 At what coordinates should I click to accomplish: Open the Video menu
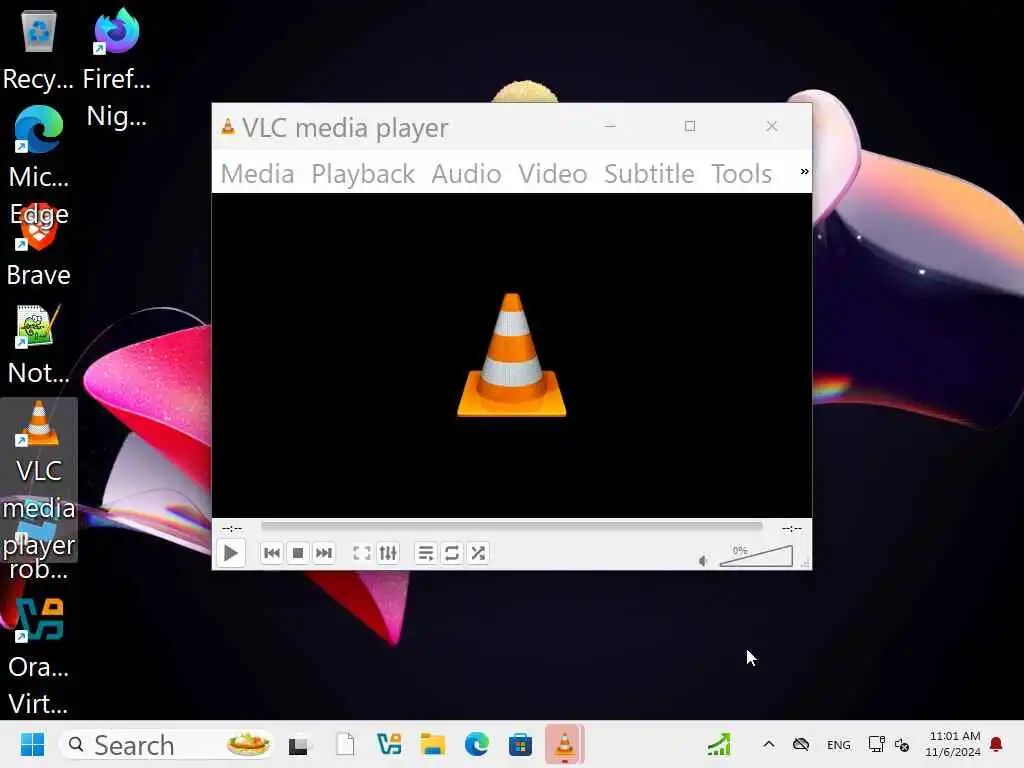pos(552,174)
